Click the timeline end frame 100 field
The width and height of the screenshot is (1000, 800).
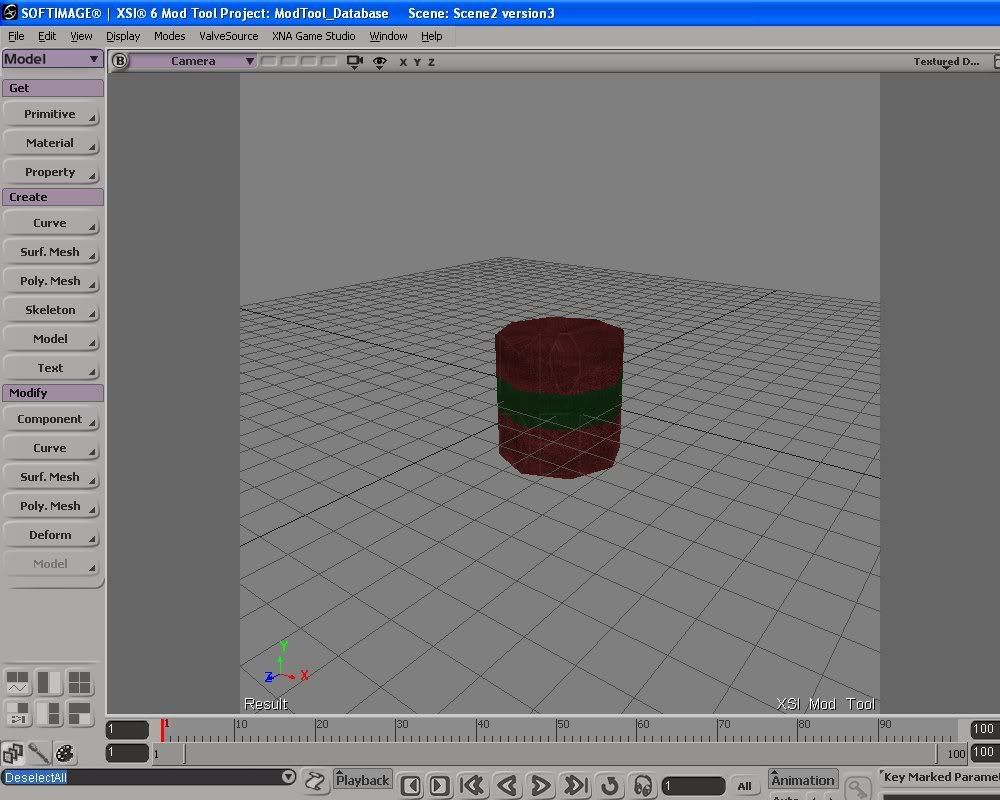coord(984,729)
